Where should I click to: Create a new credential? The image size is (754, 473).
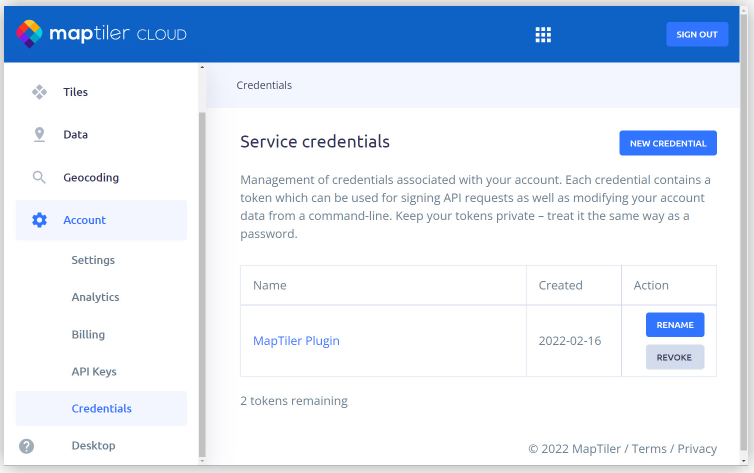pyautogui.click(x=667, y=143)
